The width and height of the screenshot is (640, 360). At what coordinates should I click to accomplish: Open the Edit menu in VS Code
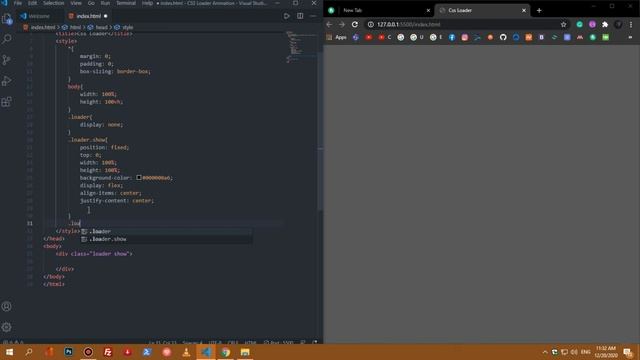click(33, 3)
